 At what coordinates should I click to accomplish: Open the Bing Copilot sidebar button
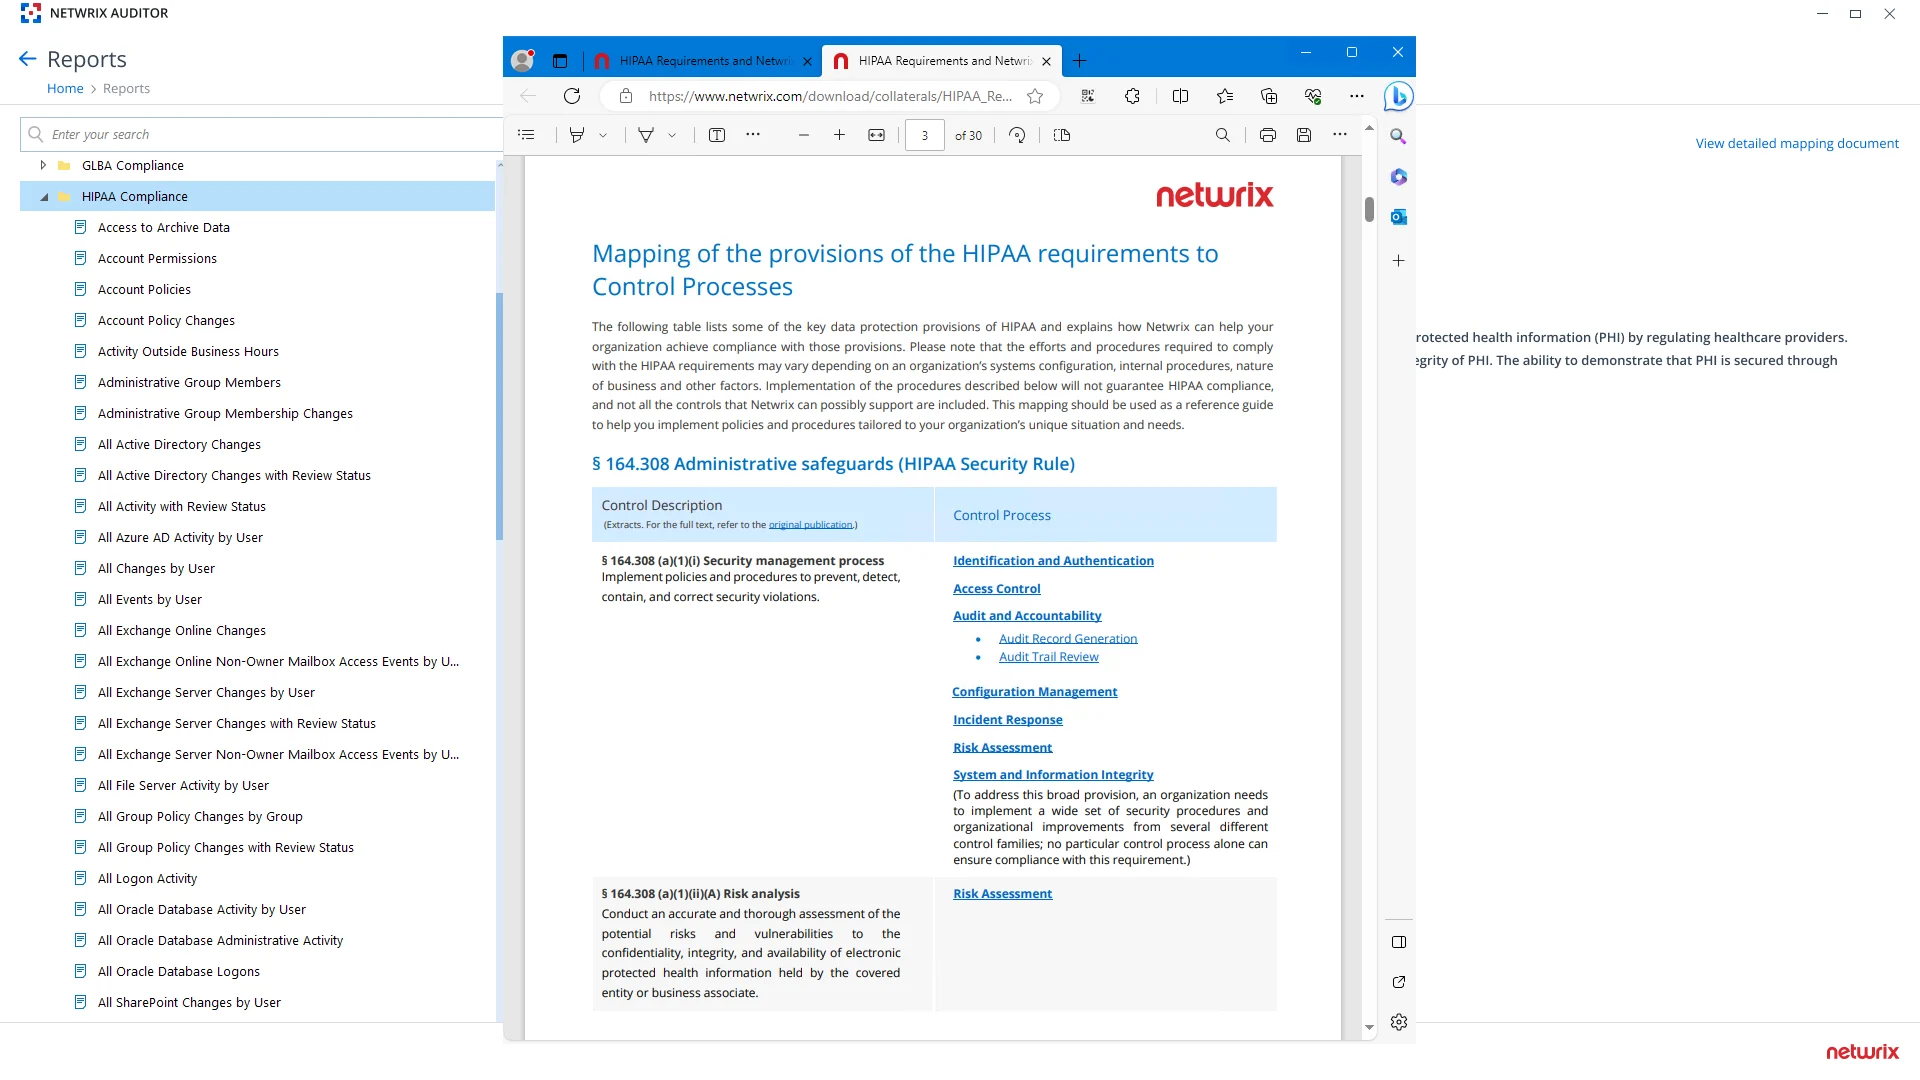pyautogui.click(x=1398, y=97)
